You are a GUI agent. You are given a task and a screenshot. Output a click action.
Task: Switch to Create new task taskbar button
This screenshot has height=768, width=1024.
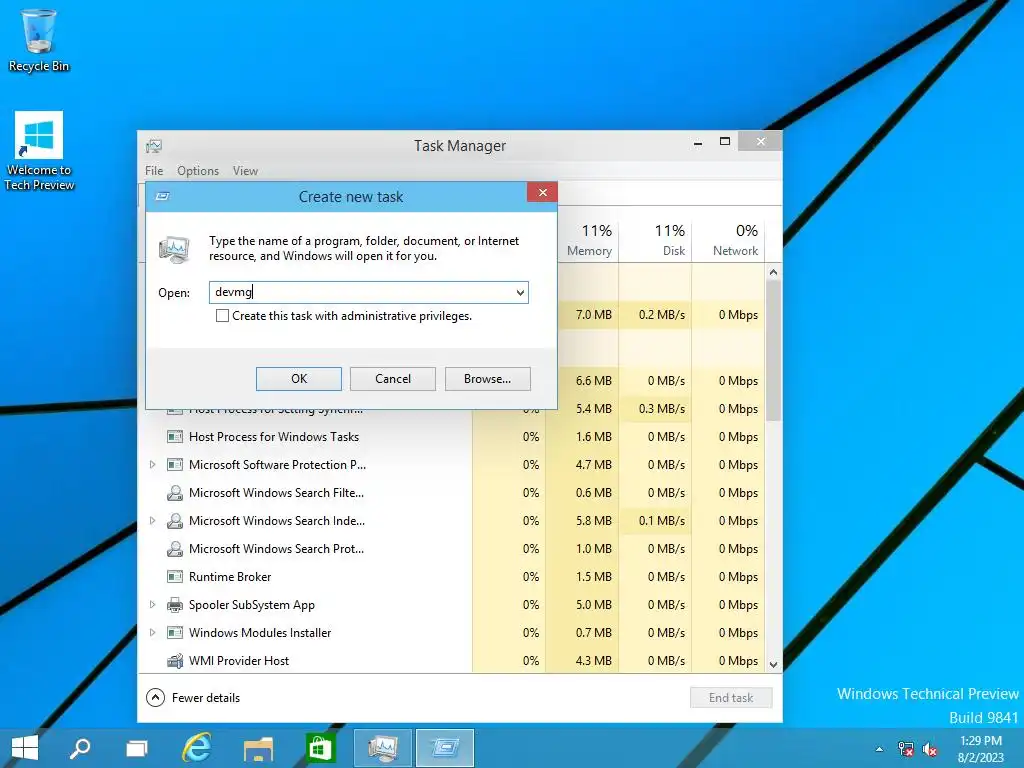(x=445, y=748)
